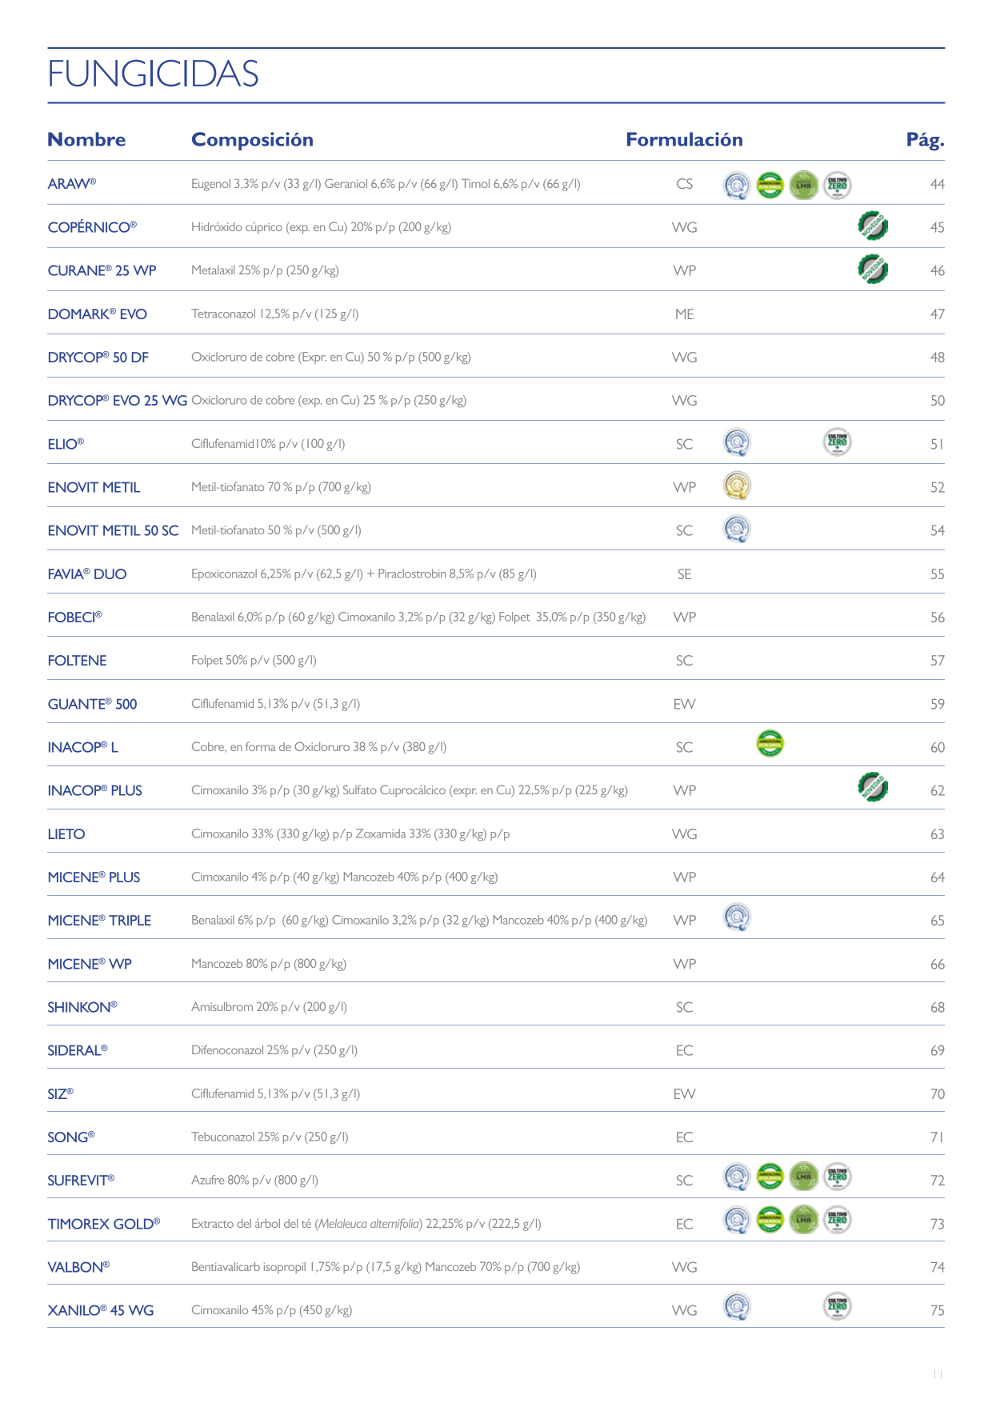The width and height of the screenshot is (992, 1403).
Task: Click the Agricultura Ecológica badge for INACOP L
Action: pyautogui.click(x=770, y=744)
